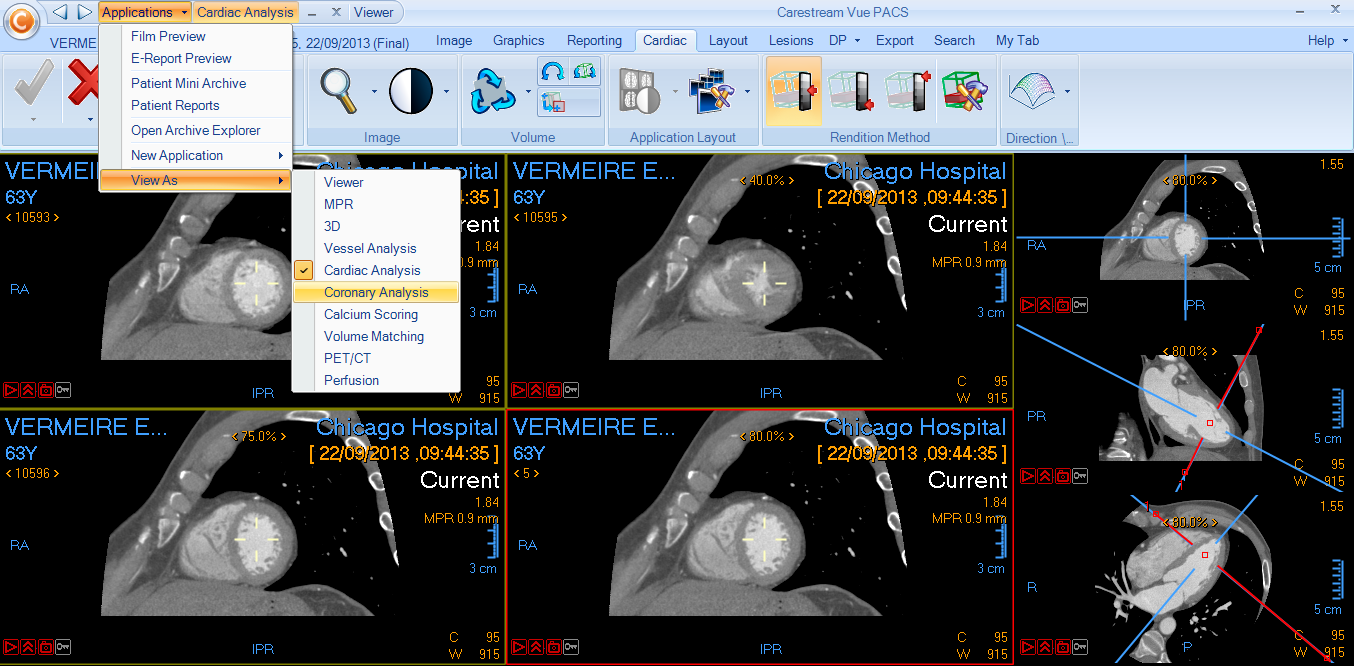Switch to the Graphics ribbon tab
This screenshot has height=666, width=1354.
(519, 40)
